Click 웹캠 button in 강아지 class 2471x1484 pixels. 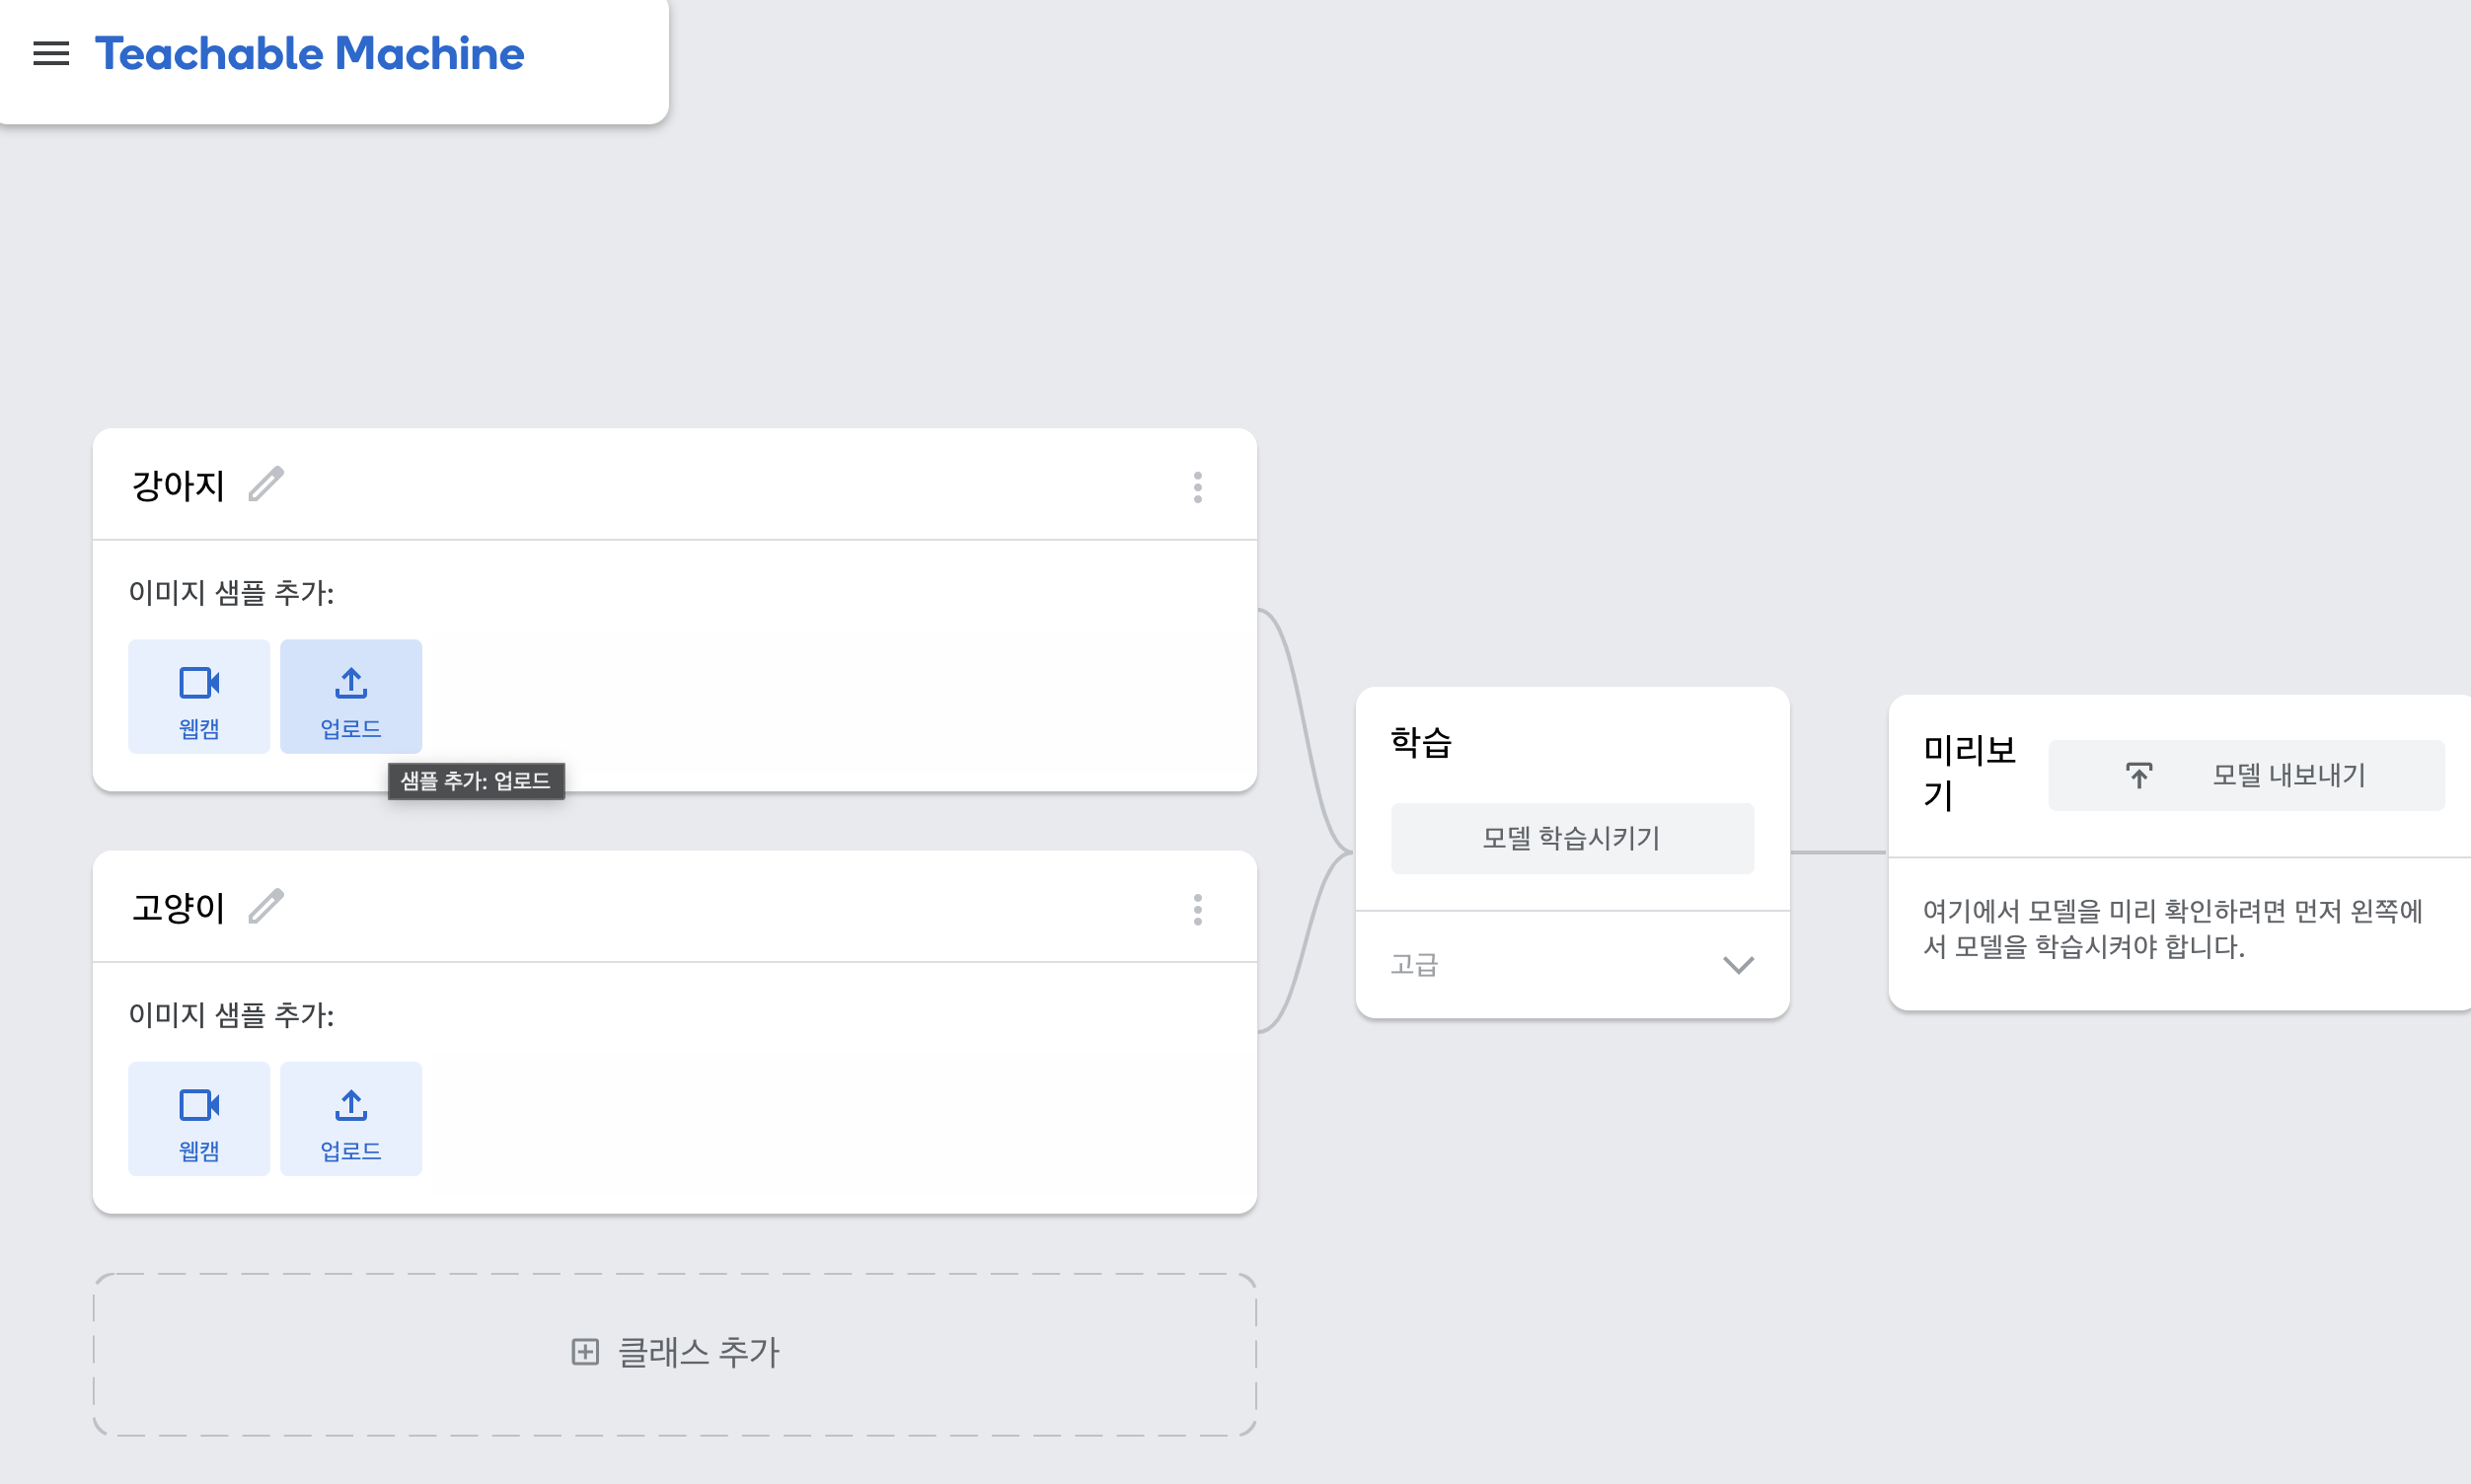click(199, 696)
